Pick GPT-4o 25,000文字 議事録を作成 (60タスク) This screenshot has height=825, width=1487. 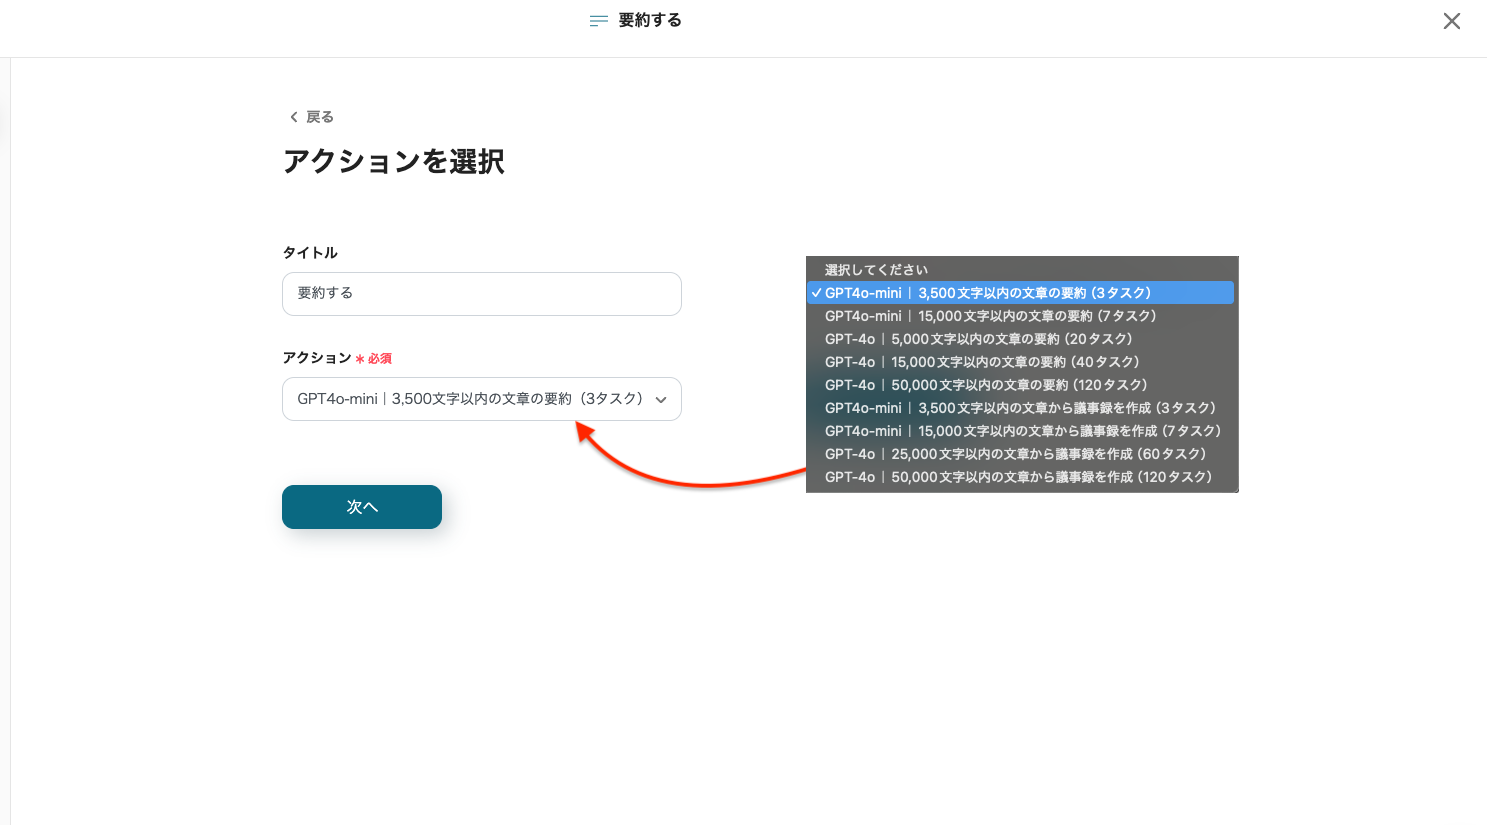(1015, 454)
